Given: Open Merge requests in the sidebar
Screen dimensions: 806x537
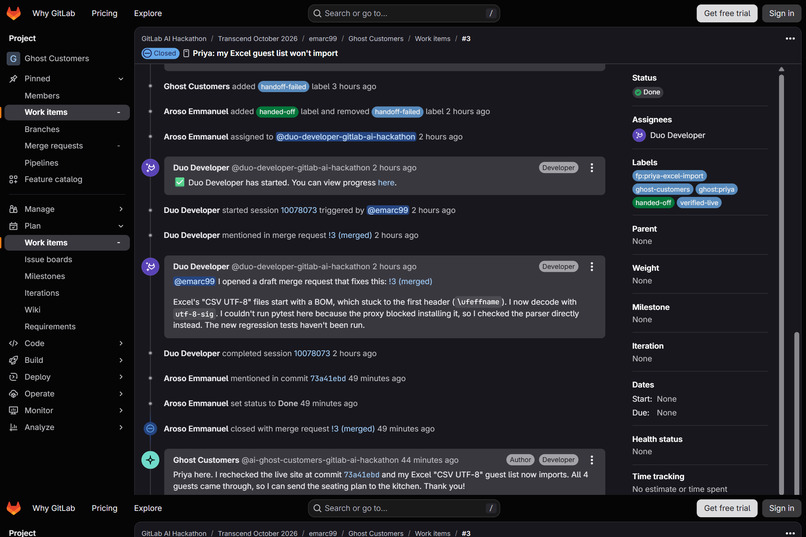Looking at the screenshot, I should click(53, 146).
